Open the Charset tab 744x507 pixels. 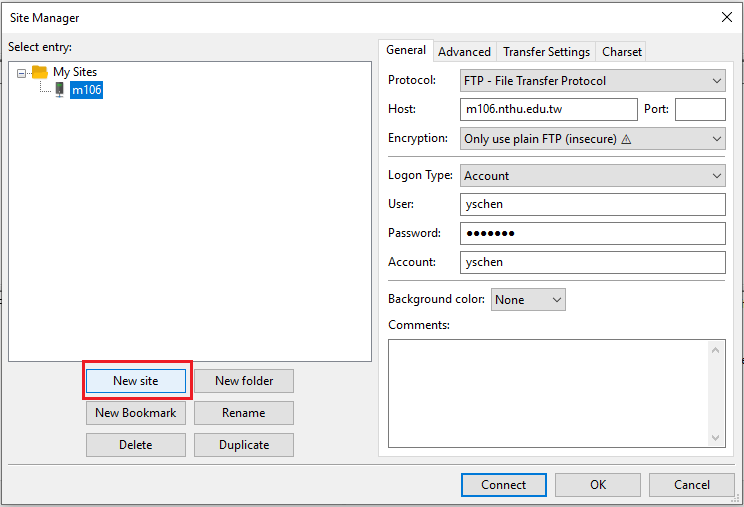click(622, 51)
